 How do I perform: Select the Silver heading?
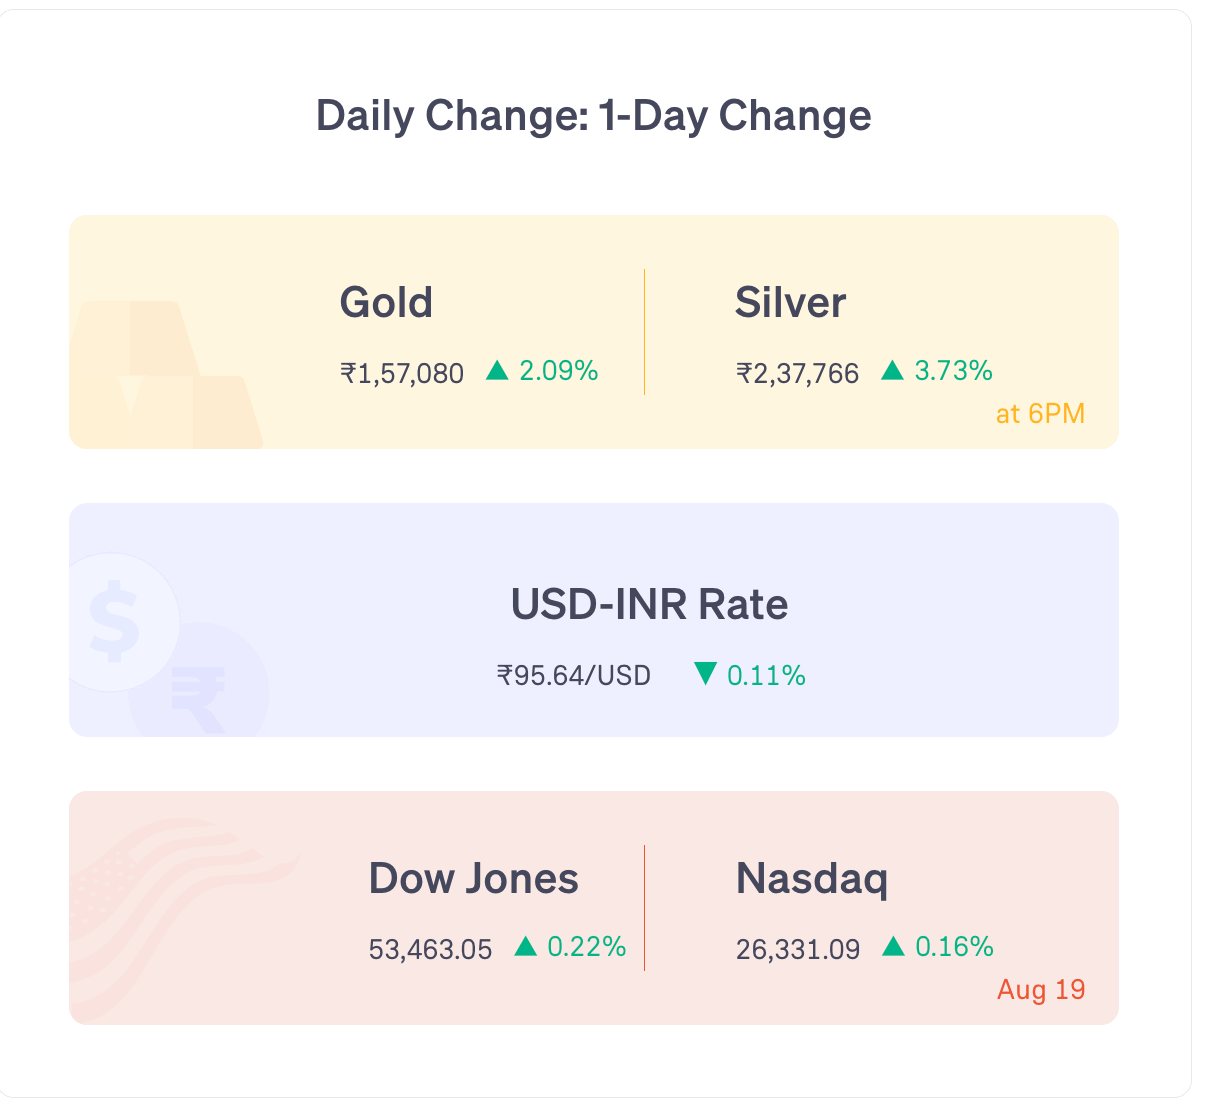click(x=790, y=302)
